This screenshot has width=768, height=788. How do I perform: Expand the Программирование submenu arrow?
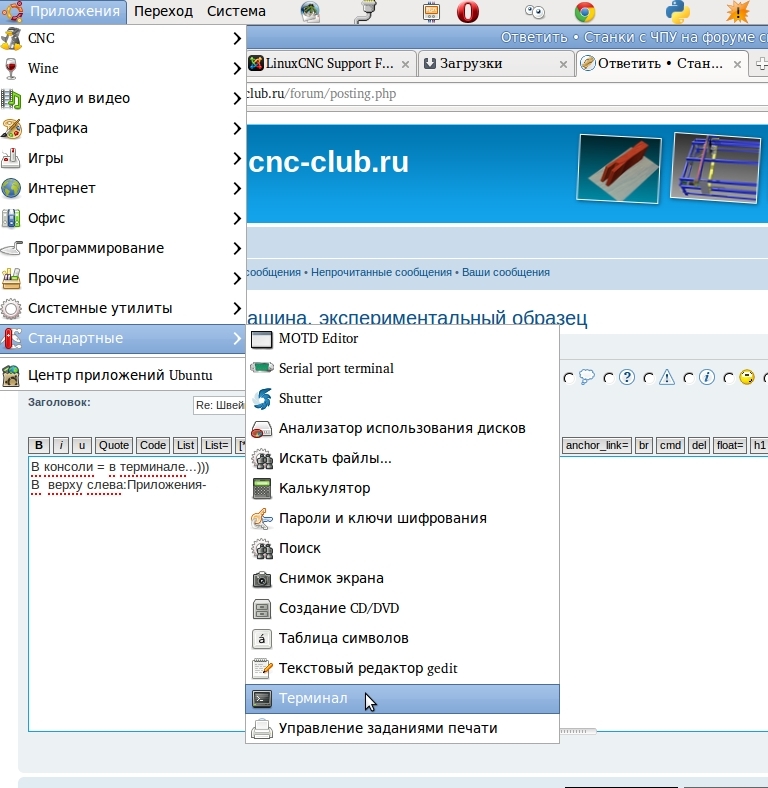pos(237,249)
